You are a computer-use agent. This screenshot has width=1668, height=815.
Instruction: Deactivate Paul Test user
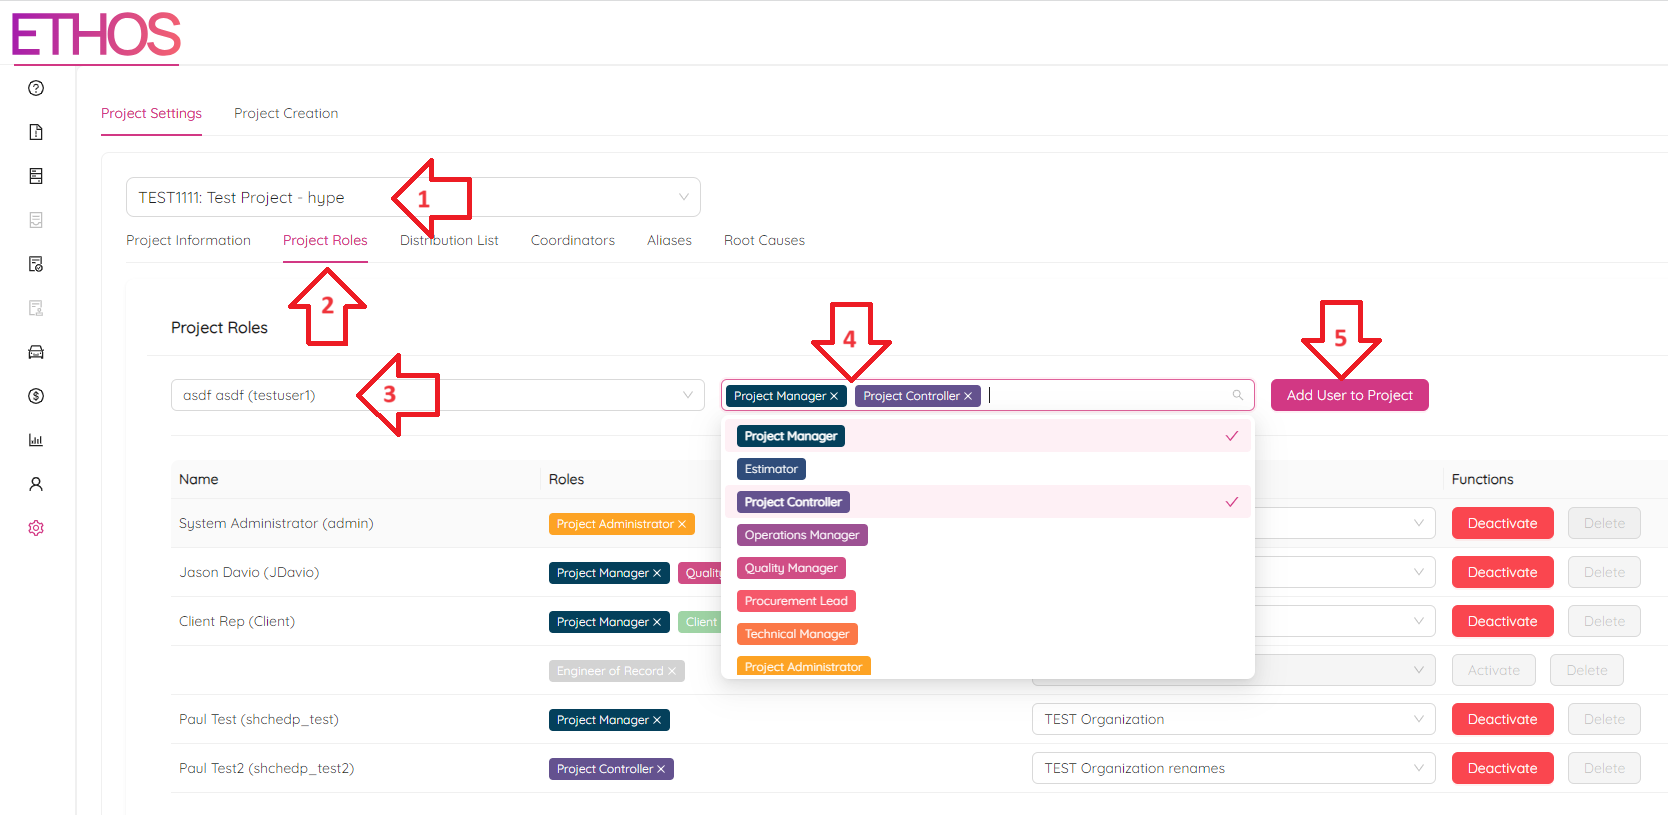coord(1502,719)
